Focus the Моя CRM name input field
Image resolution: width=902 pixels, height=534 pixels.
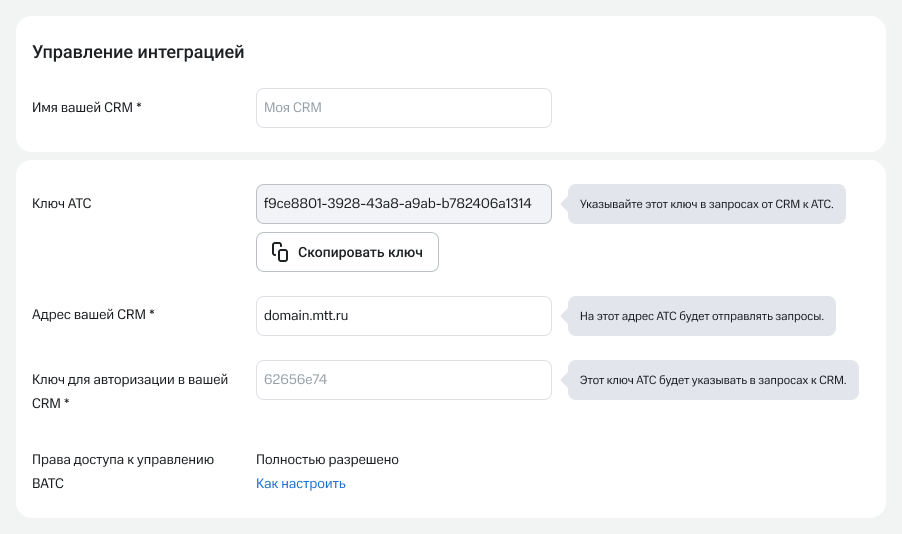[x=403, y=108]
